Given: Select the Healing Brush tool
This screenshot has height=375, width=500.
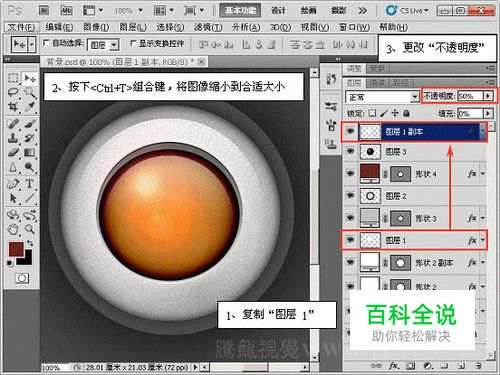Looking at the screenshot, I should tap(13, 124).
